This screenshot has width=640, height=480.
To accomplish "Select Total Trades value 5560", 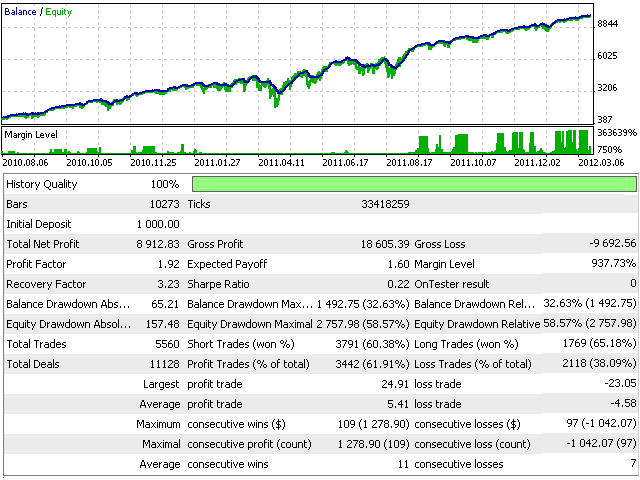I will pyautogui.click(x=167, y=344).
